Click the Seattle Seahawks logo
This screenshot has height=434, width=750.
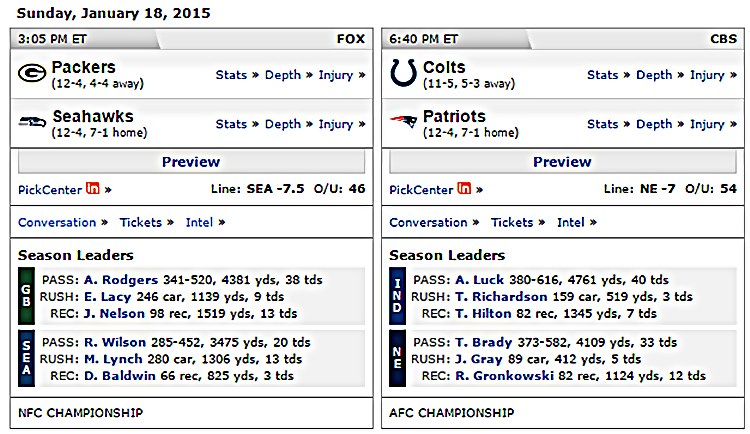[x=32, y=123]
